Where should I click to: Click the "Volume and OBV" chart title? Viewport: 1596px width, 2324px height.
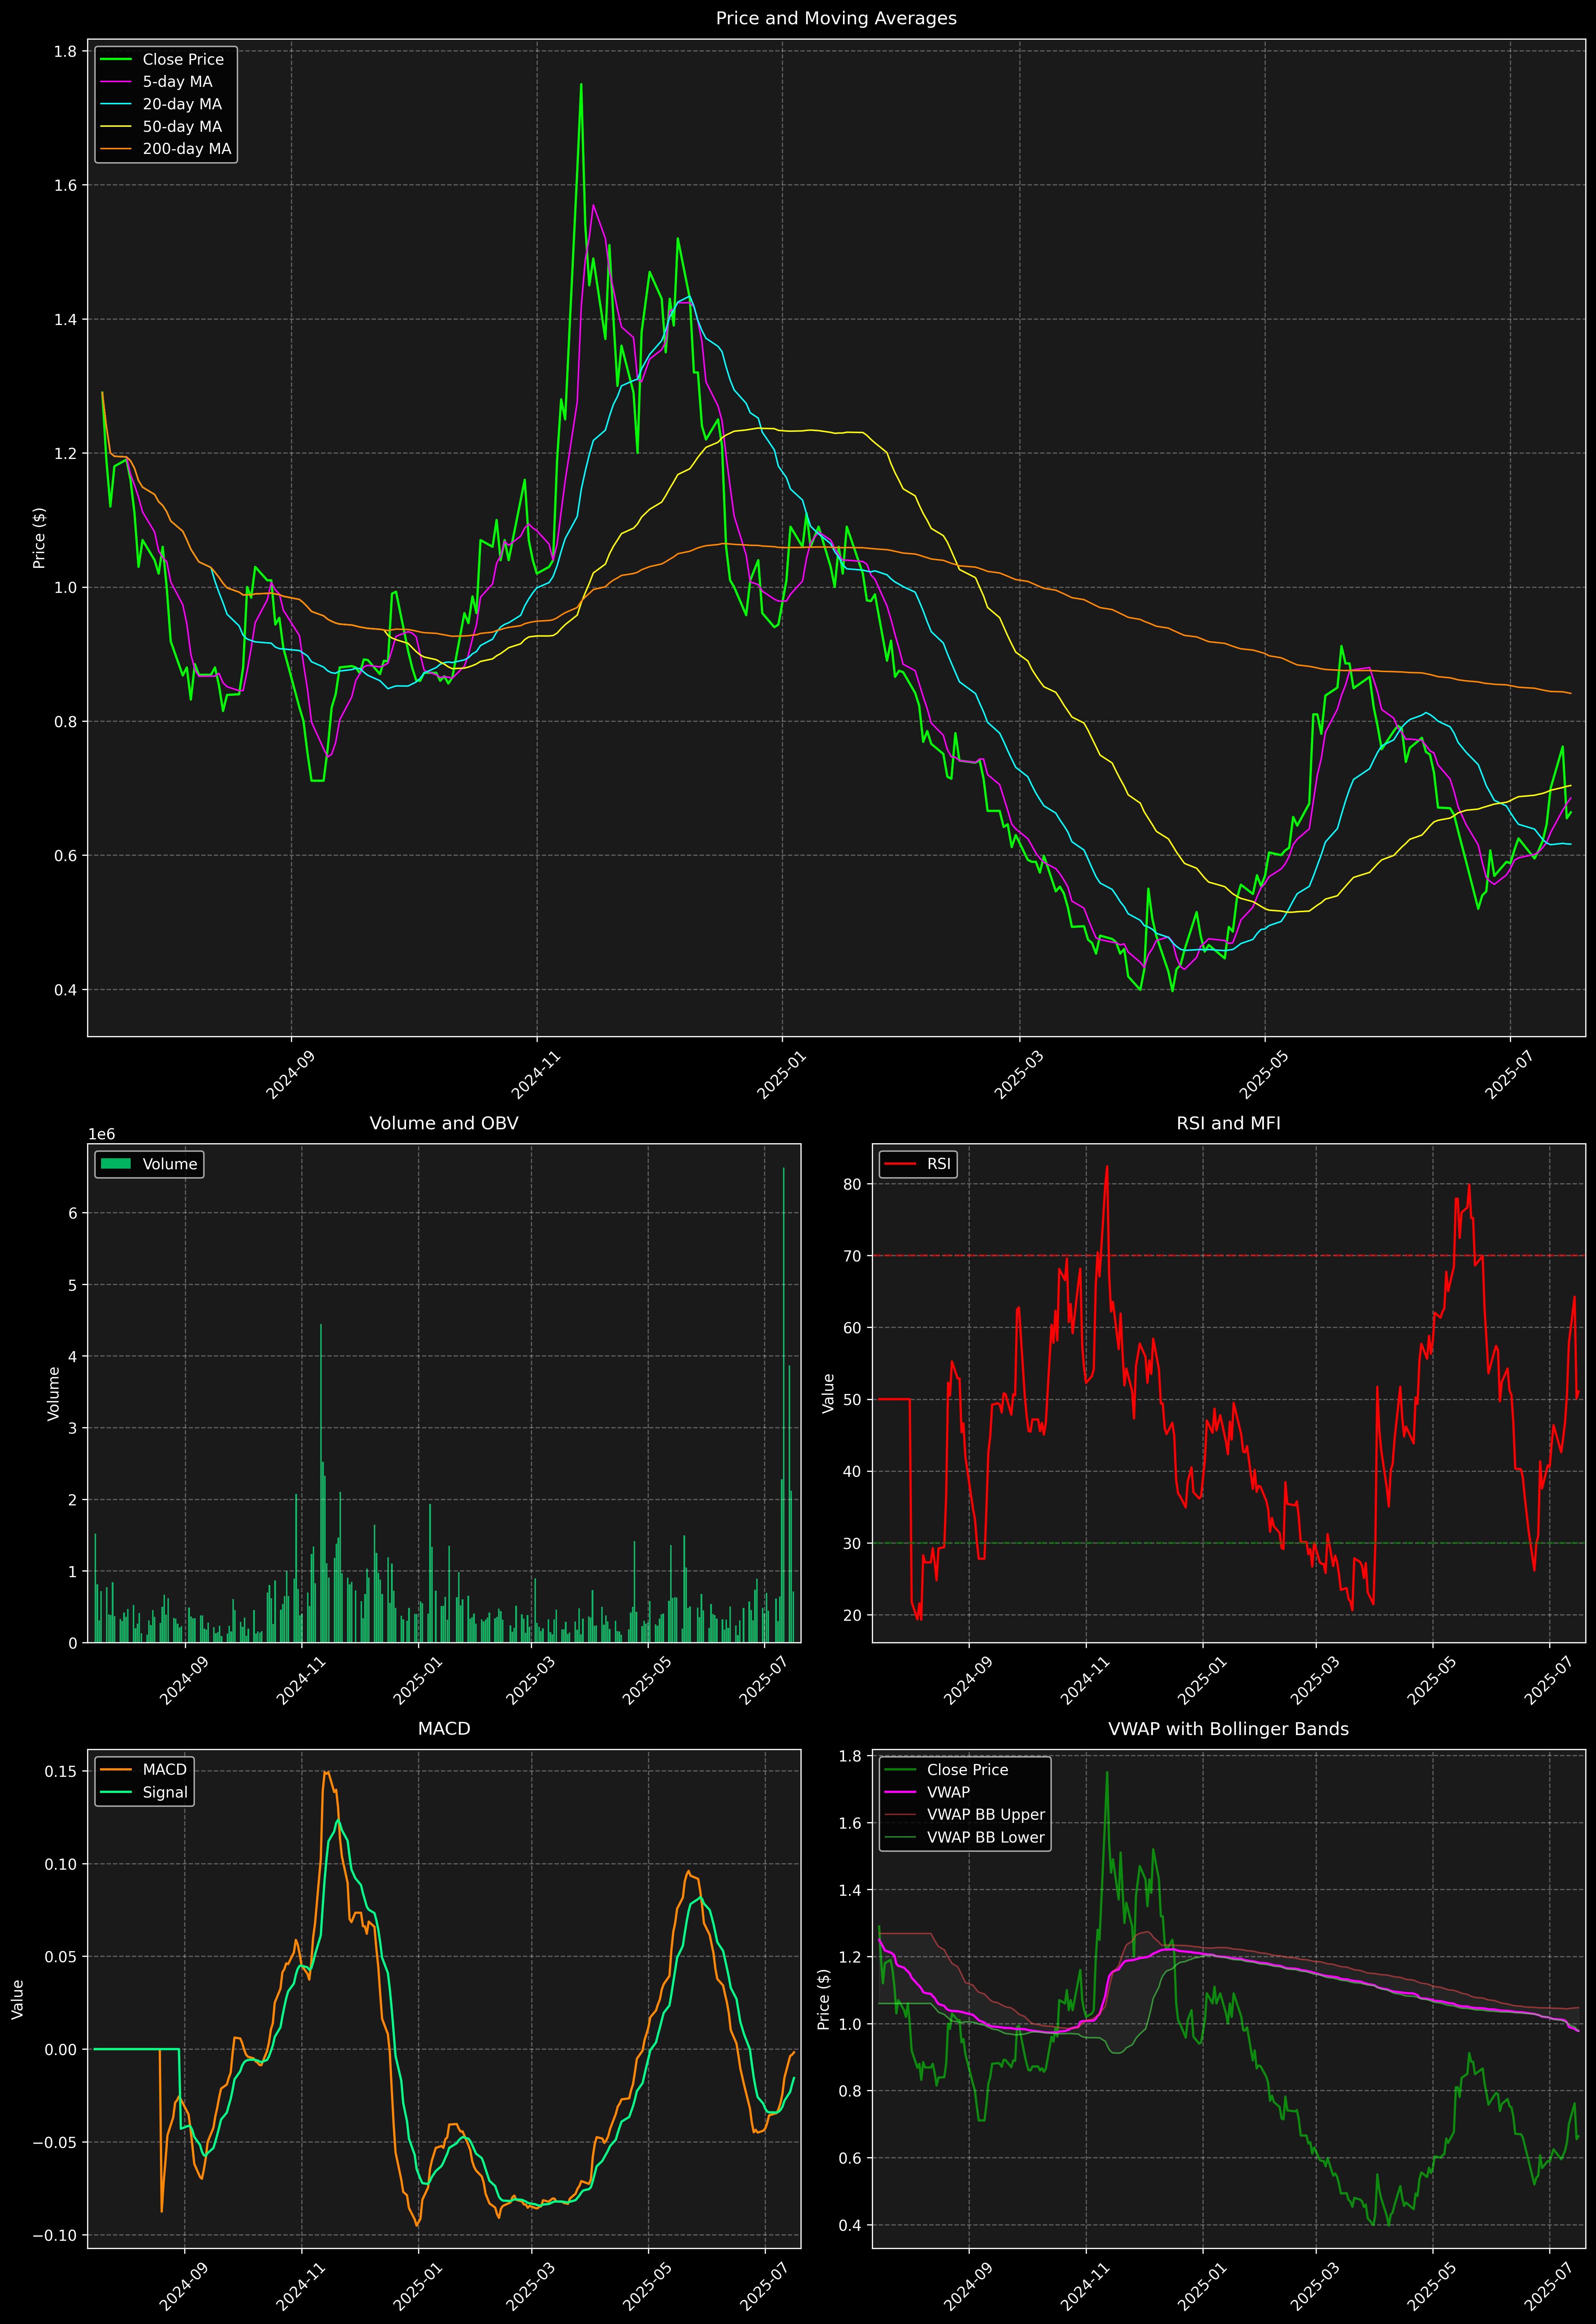pyautogui.click(x=444, y=1123)
